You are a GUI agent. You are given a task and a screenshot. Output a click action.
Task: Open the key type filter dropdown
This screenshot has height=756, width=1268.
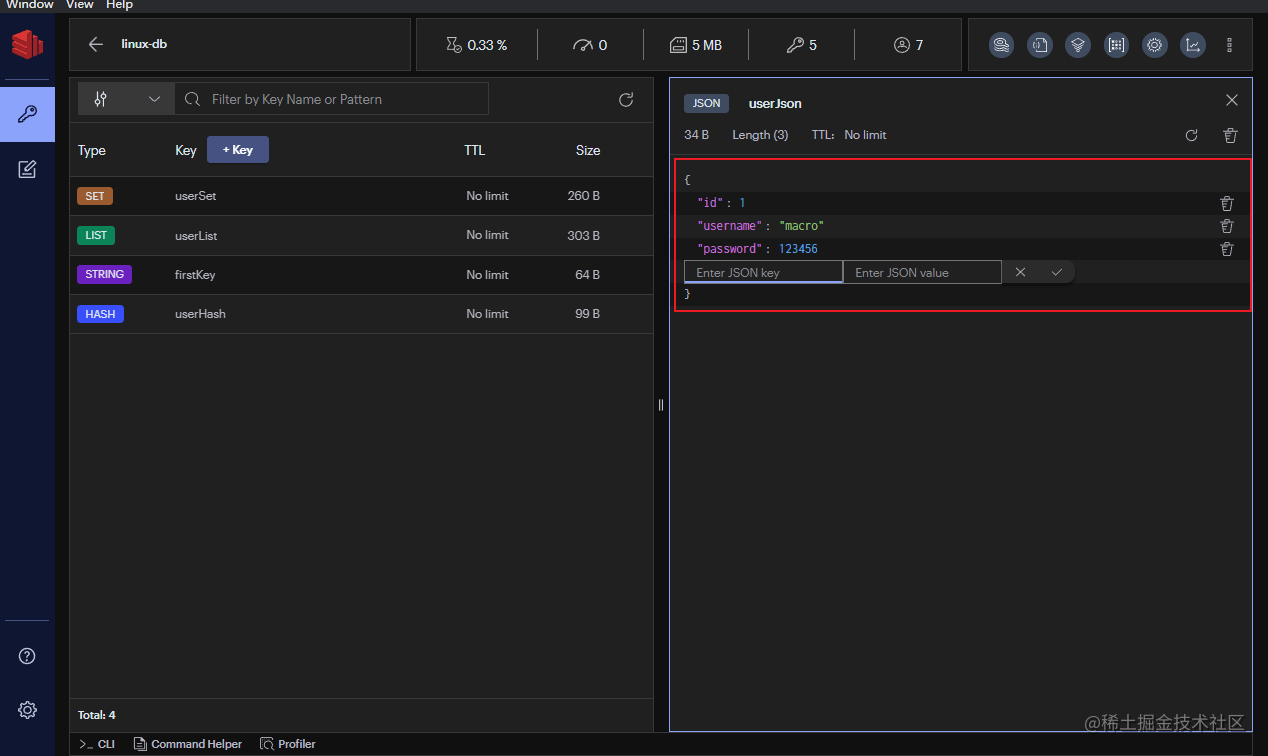(127, 99)
